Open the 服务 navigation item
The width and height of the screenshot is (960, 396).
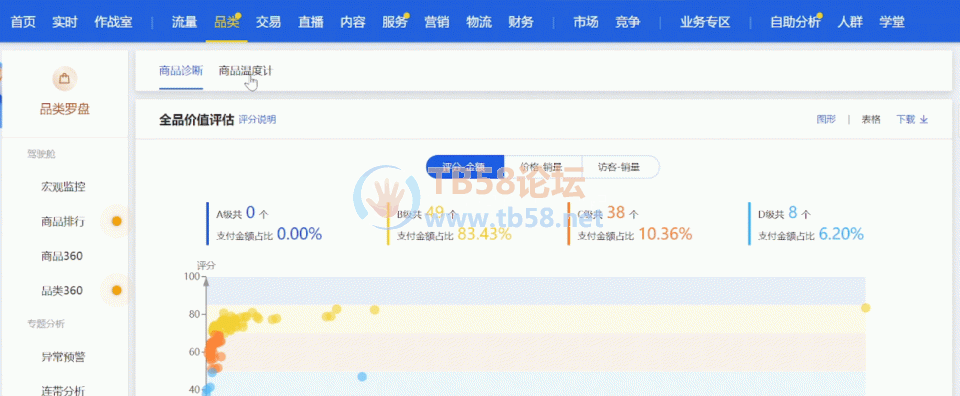coord(394,23)
